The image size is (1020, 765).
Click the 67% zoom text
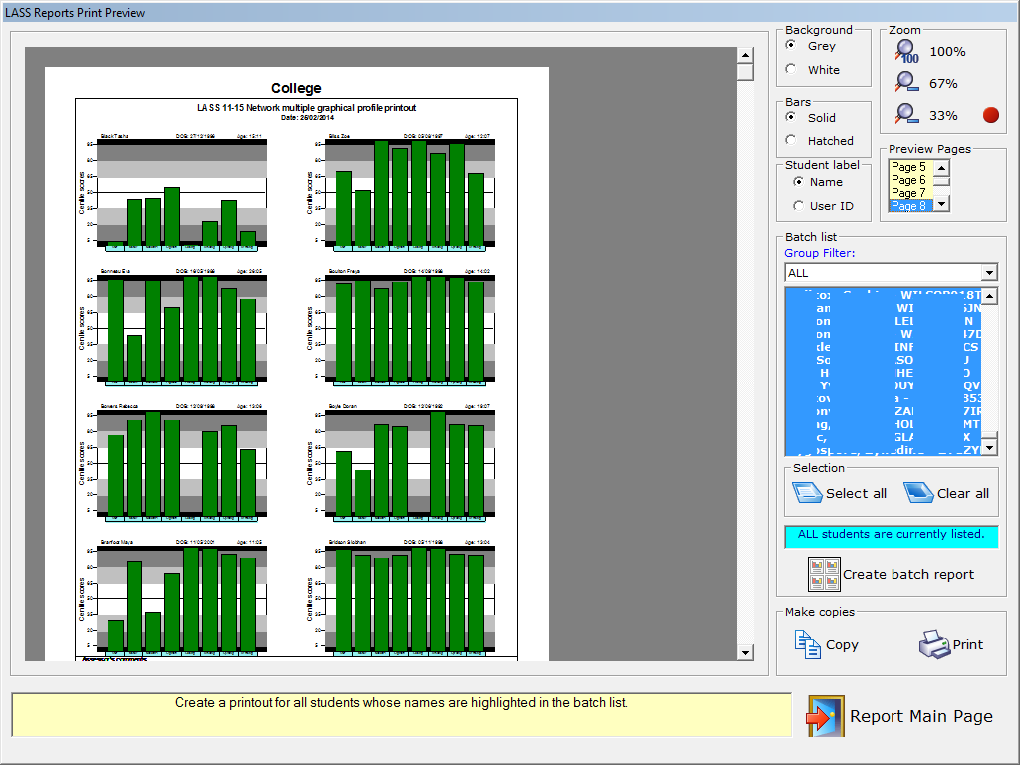point(943,83)
